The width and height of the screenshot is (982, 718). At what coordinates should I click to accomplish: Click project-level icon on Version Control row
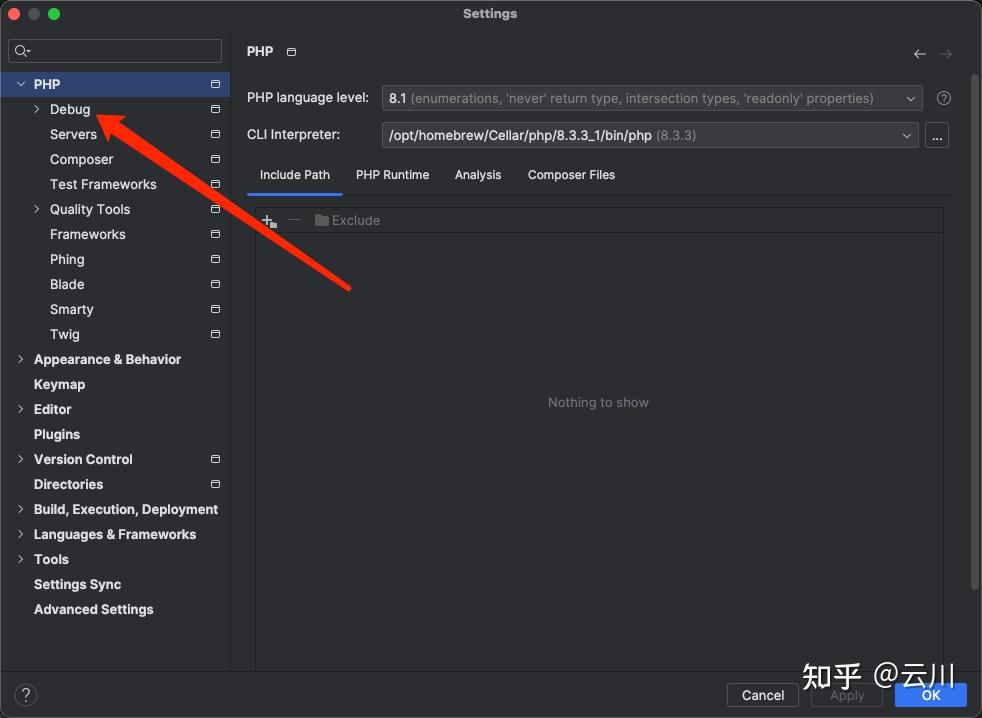tap(215, 459)
